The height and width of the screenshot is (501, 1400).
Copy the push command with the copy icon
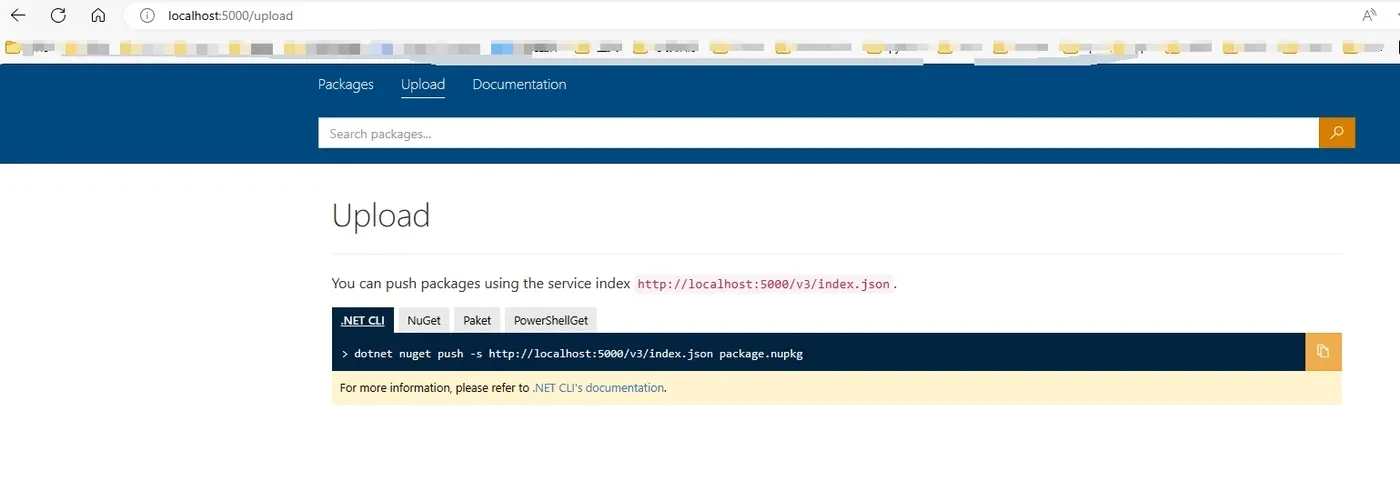click(x=1323, y=352)
